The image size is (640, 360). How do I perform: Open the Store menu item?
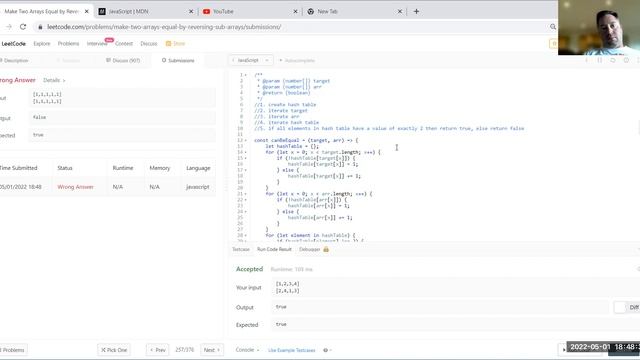click(x=176, y=44)
